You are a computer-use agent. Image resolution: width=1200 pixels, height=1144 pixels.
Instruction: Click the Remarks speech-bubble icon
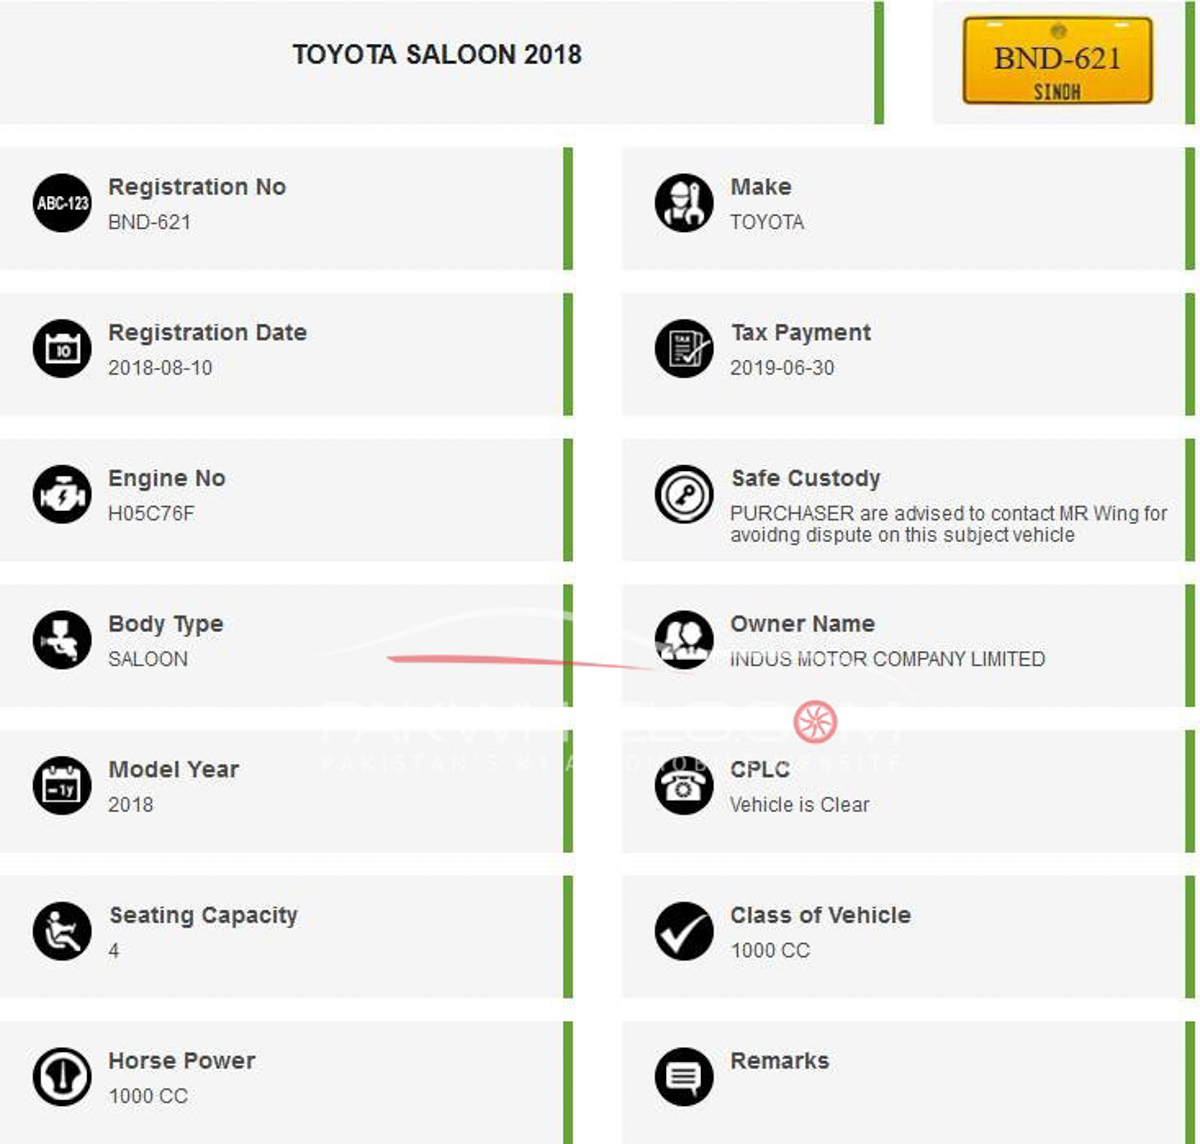click(x=684, y=1078)
